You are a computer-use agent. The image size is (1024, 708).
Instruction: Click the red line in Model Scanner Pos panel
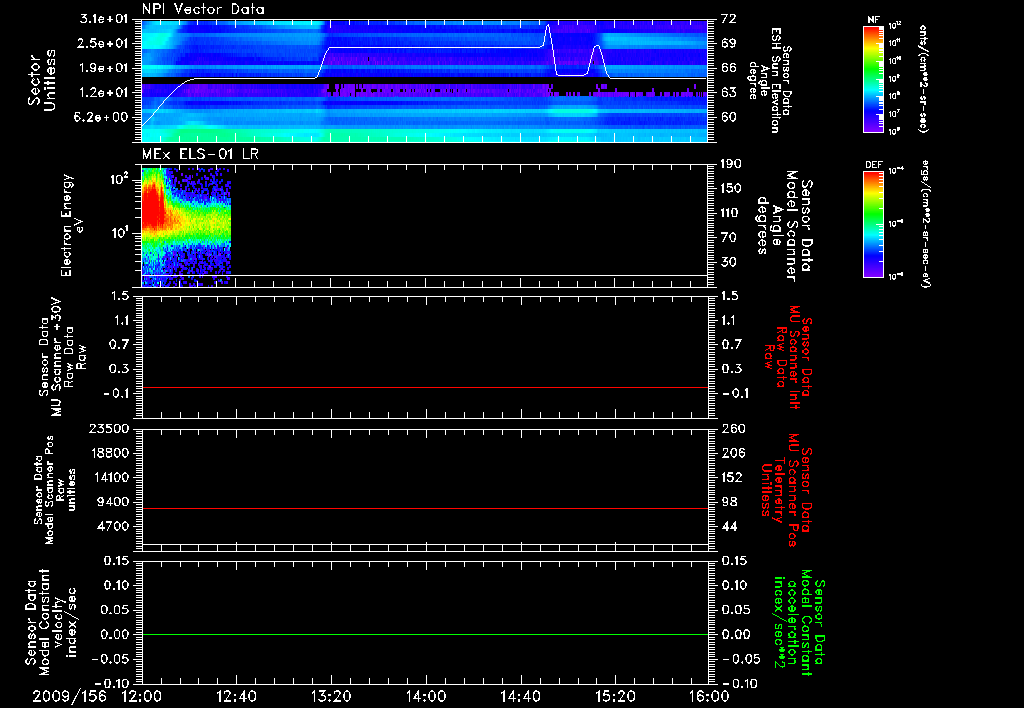click(425, 508)
